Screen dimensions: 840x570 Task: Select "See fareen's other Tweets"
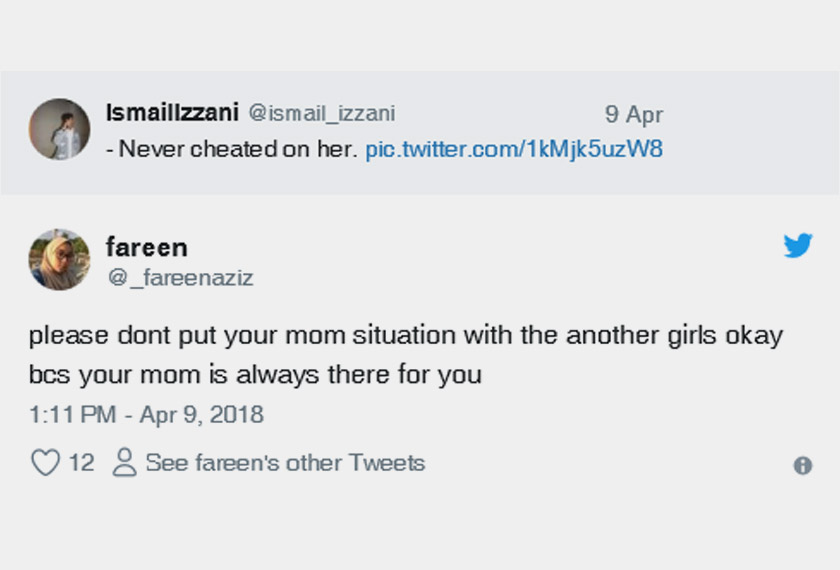pos(285,463)
